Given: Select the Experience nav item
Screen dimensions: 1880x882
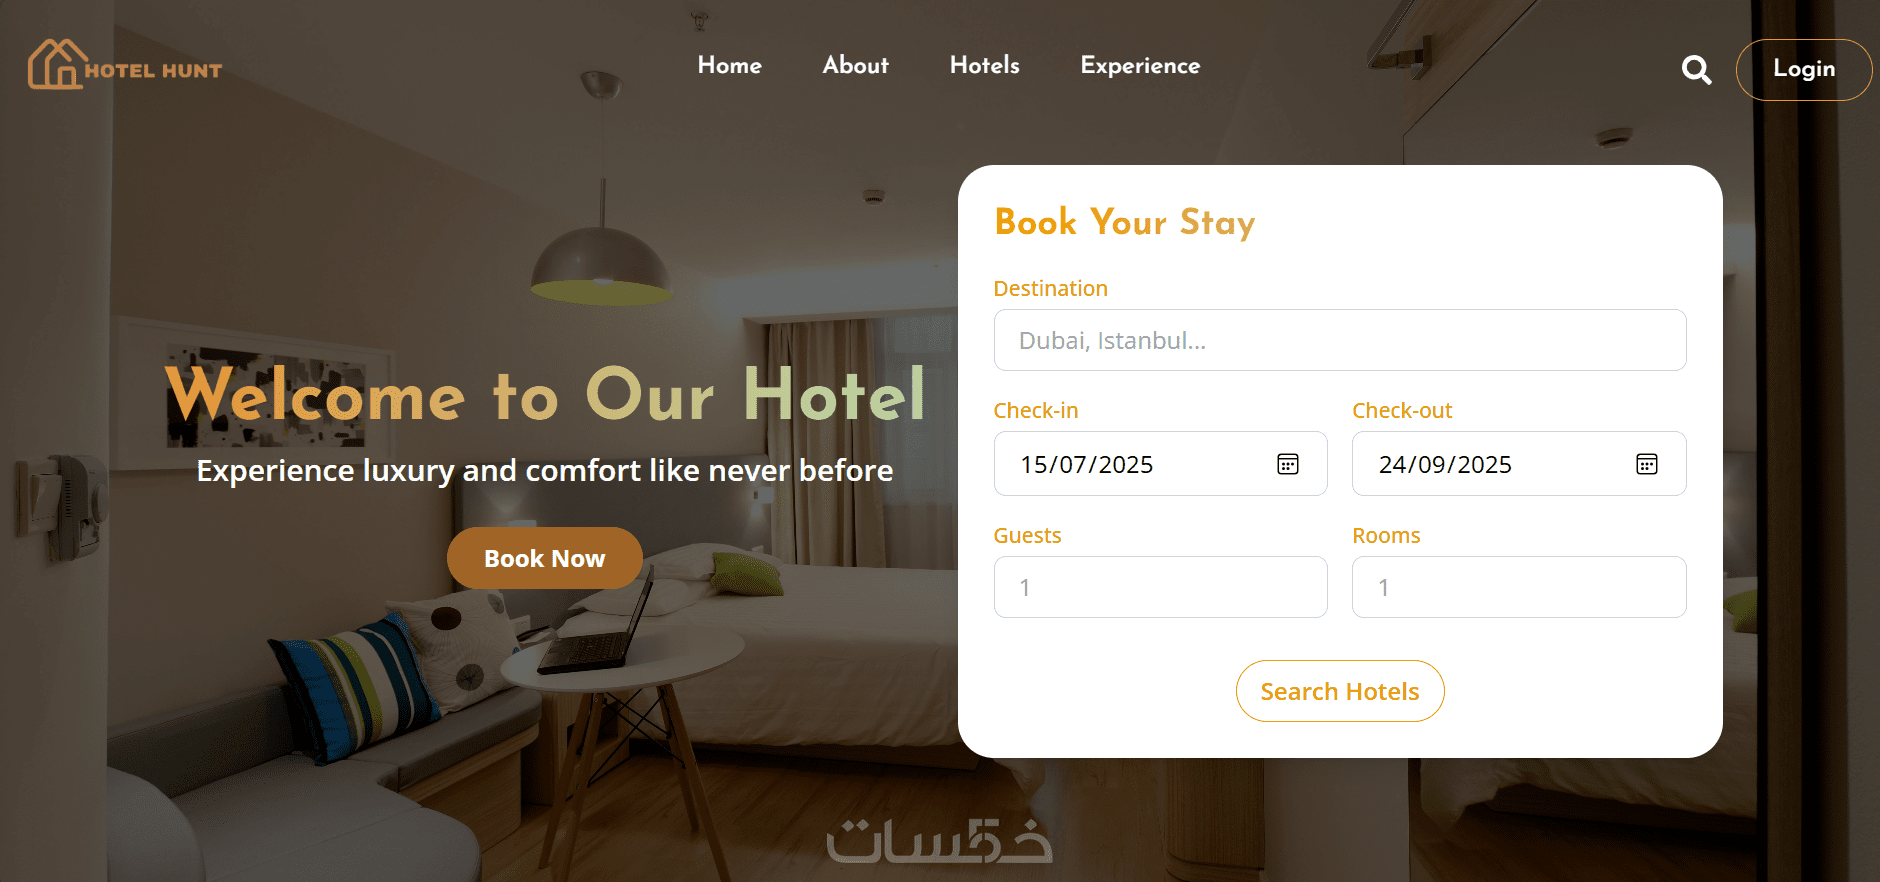Looking at the screenshot, I should (x=1140, y=66).
